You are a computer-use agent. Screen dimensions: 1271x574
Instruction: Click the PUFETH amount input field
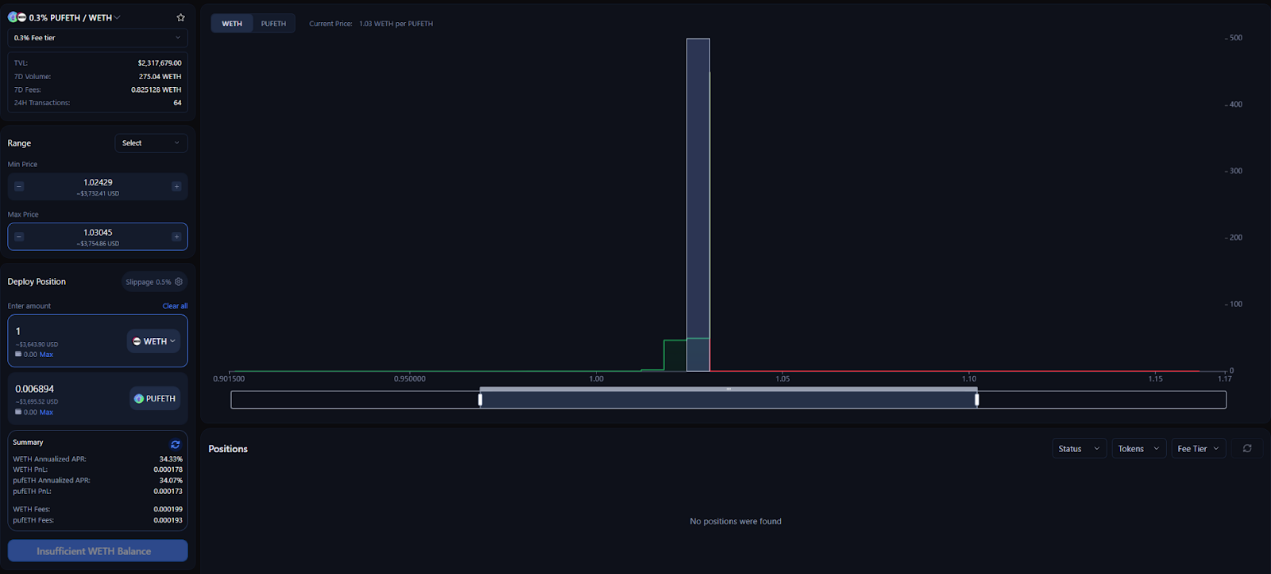[65, 388]
